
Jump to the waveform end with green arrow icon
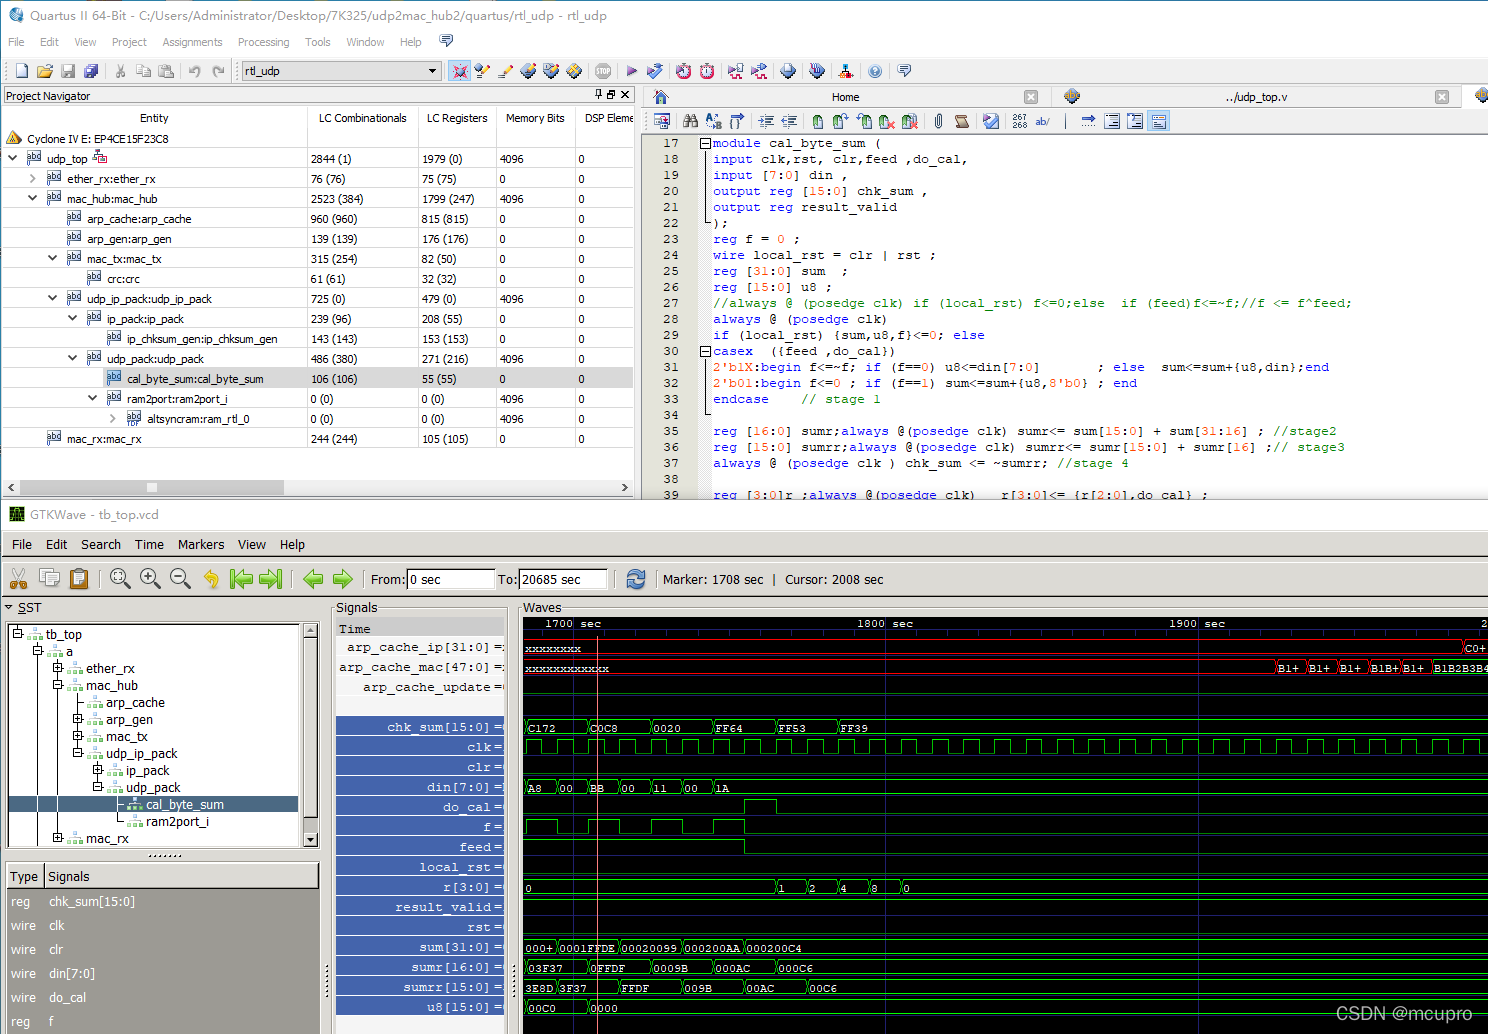(270, 579)
